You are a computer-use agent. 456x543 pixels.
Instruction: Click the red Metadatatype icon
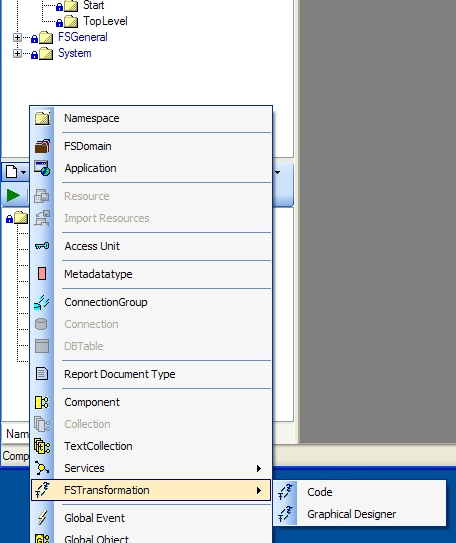coord(42,274)
